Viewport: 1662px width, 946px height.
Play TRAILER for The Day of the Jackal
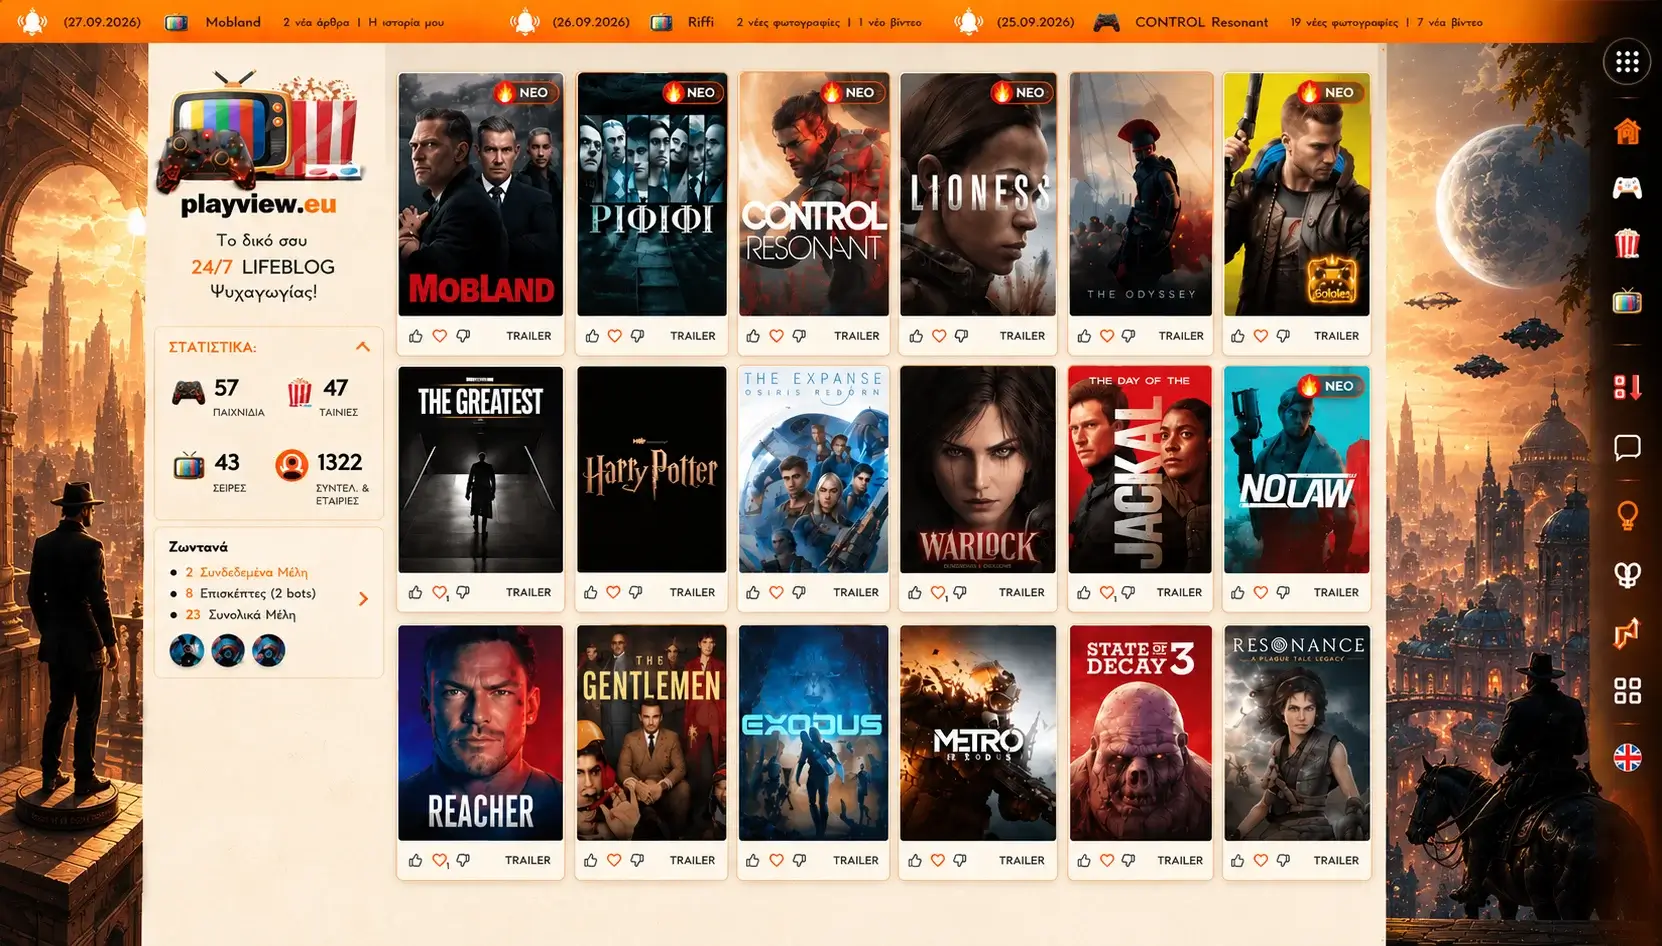tap(1180, 592)
